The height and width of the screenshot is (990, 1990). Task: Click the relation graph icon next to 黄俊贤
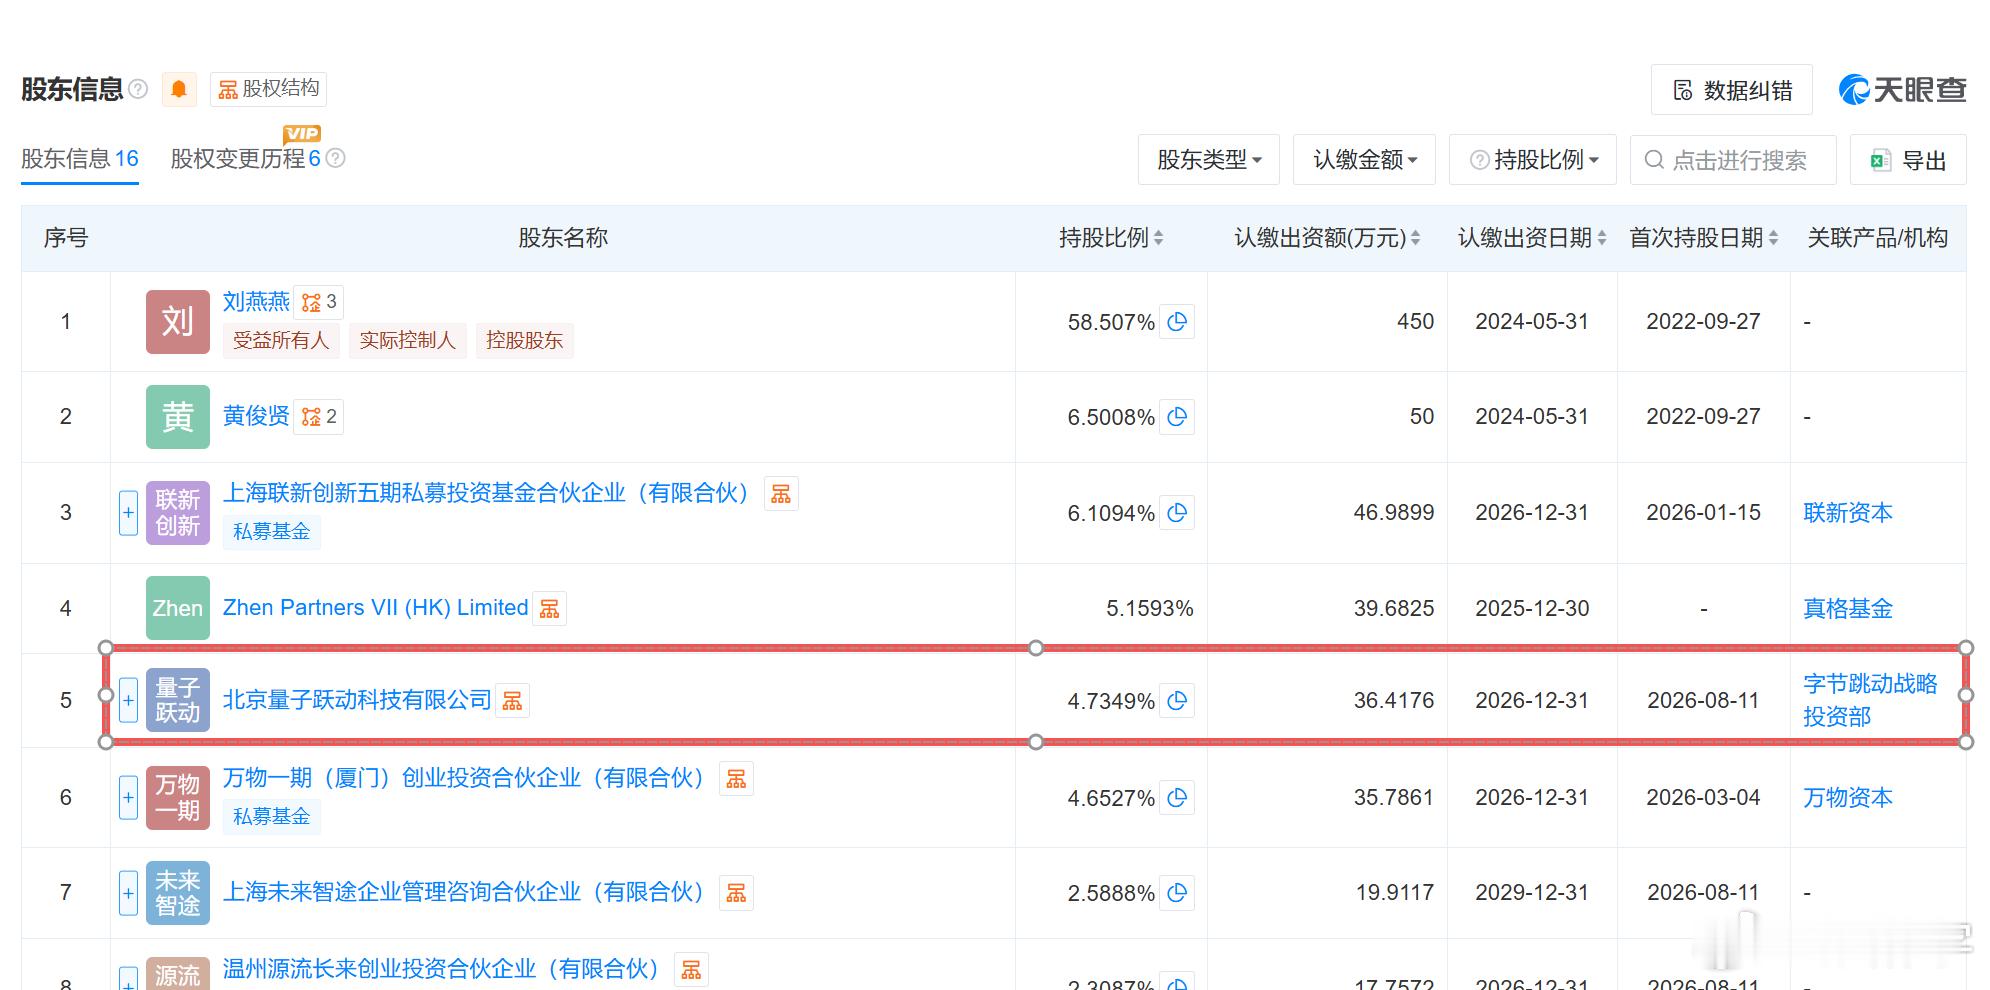tap(319, 416)
